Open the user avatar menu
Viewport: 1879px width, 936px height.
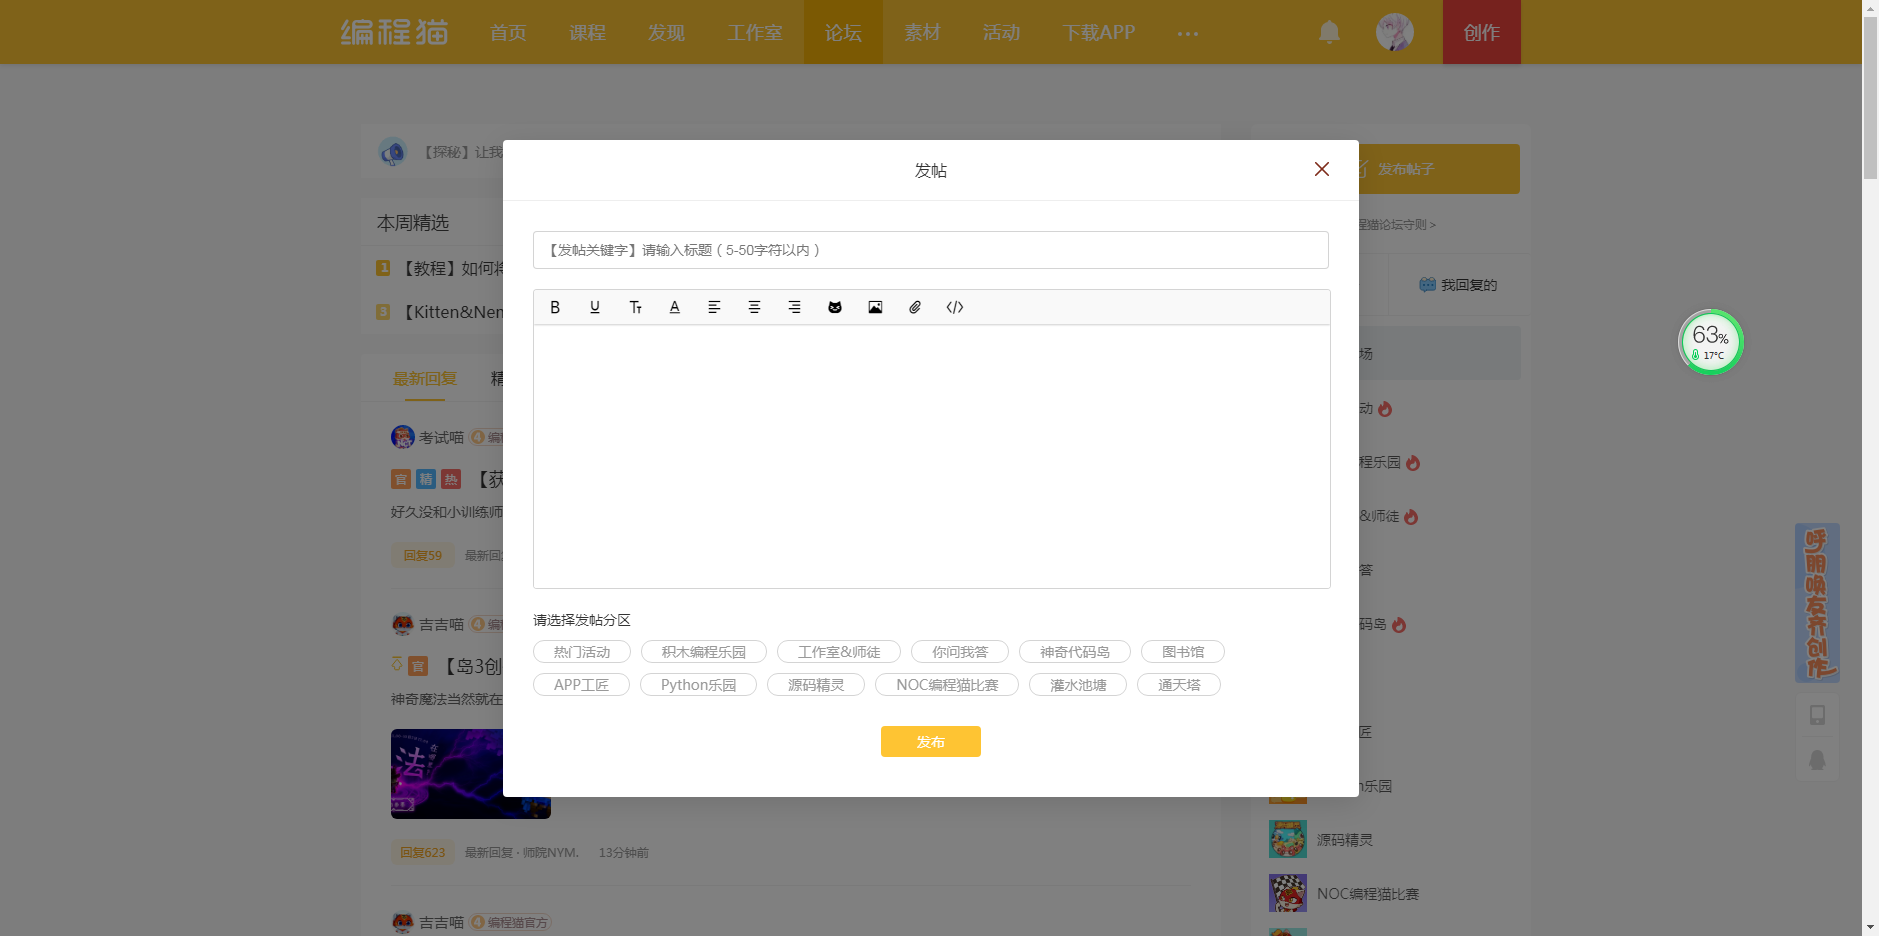pyautogui.click(x=1395, y=32)
